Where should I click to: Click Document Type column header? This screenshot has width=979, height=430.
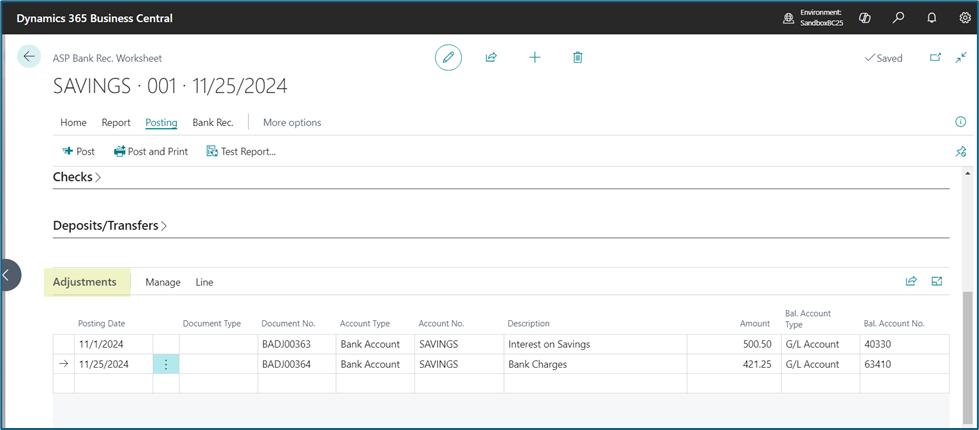click(x=212, y=324)
